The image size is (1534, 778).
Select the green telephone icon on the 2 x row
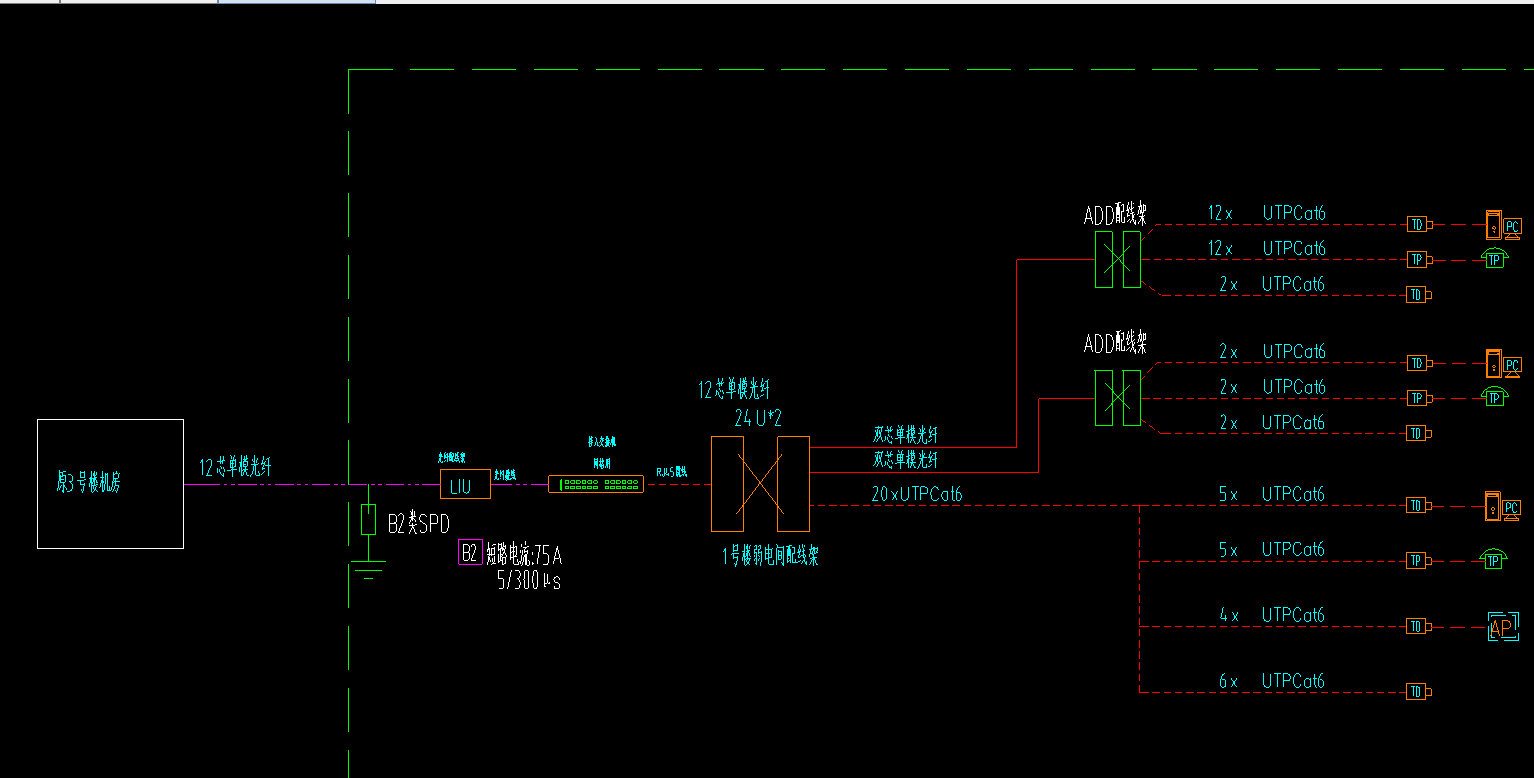[1494, 396]
